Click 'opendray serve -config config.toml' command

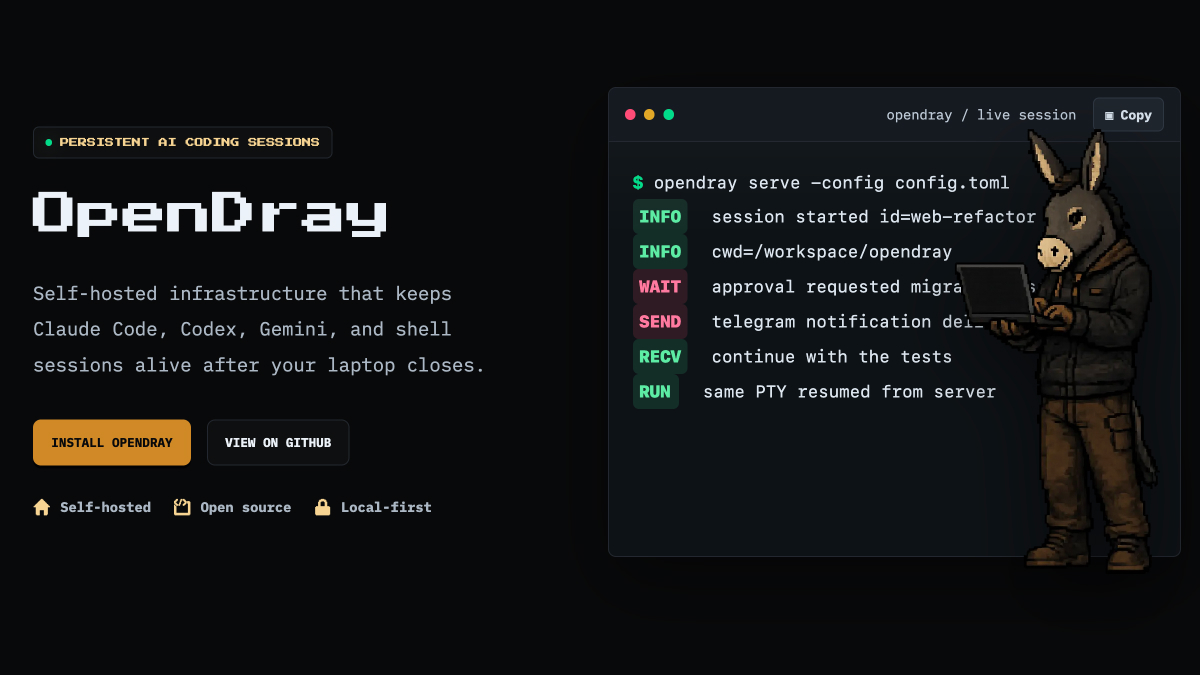(832, 183)
